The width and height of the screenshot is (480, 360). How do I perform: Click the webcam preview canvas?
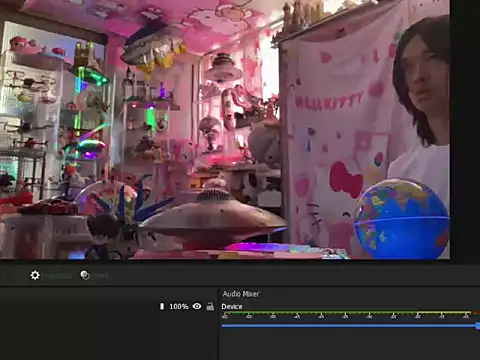pyautogui.click(x=225, y=129)
